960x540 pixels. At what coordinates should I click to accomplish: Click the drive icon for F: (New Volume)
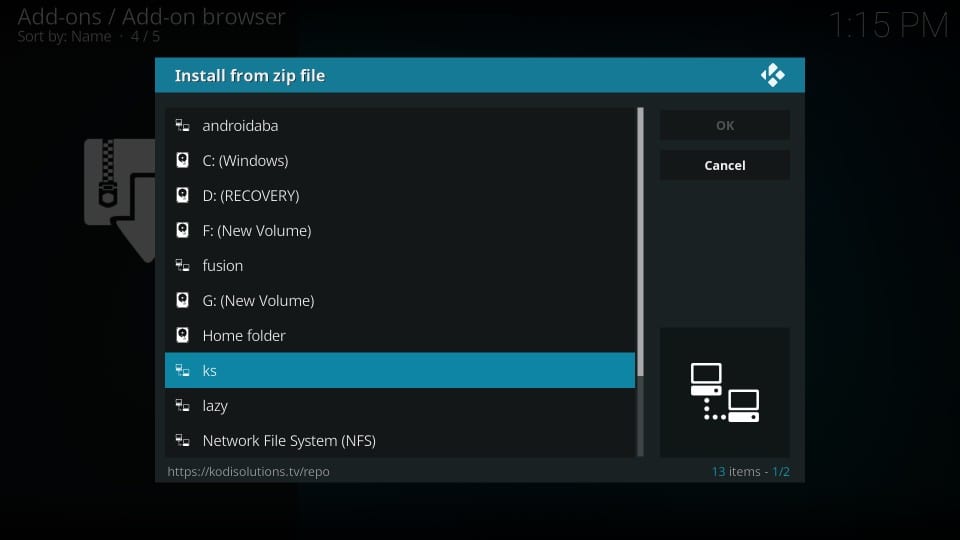(182, 230)
